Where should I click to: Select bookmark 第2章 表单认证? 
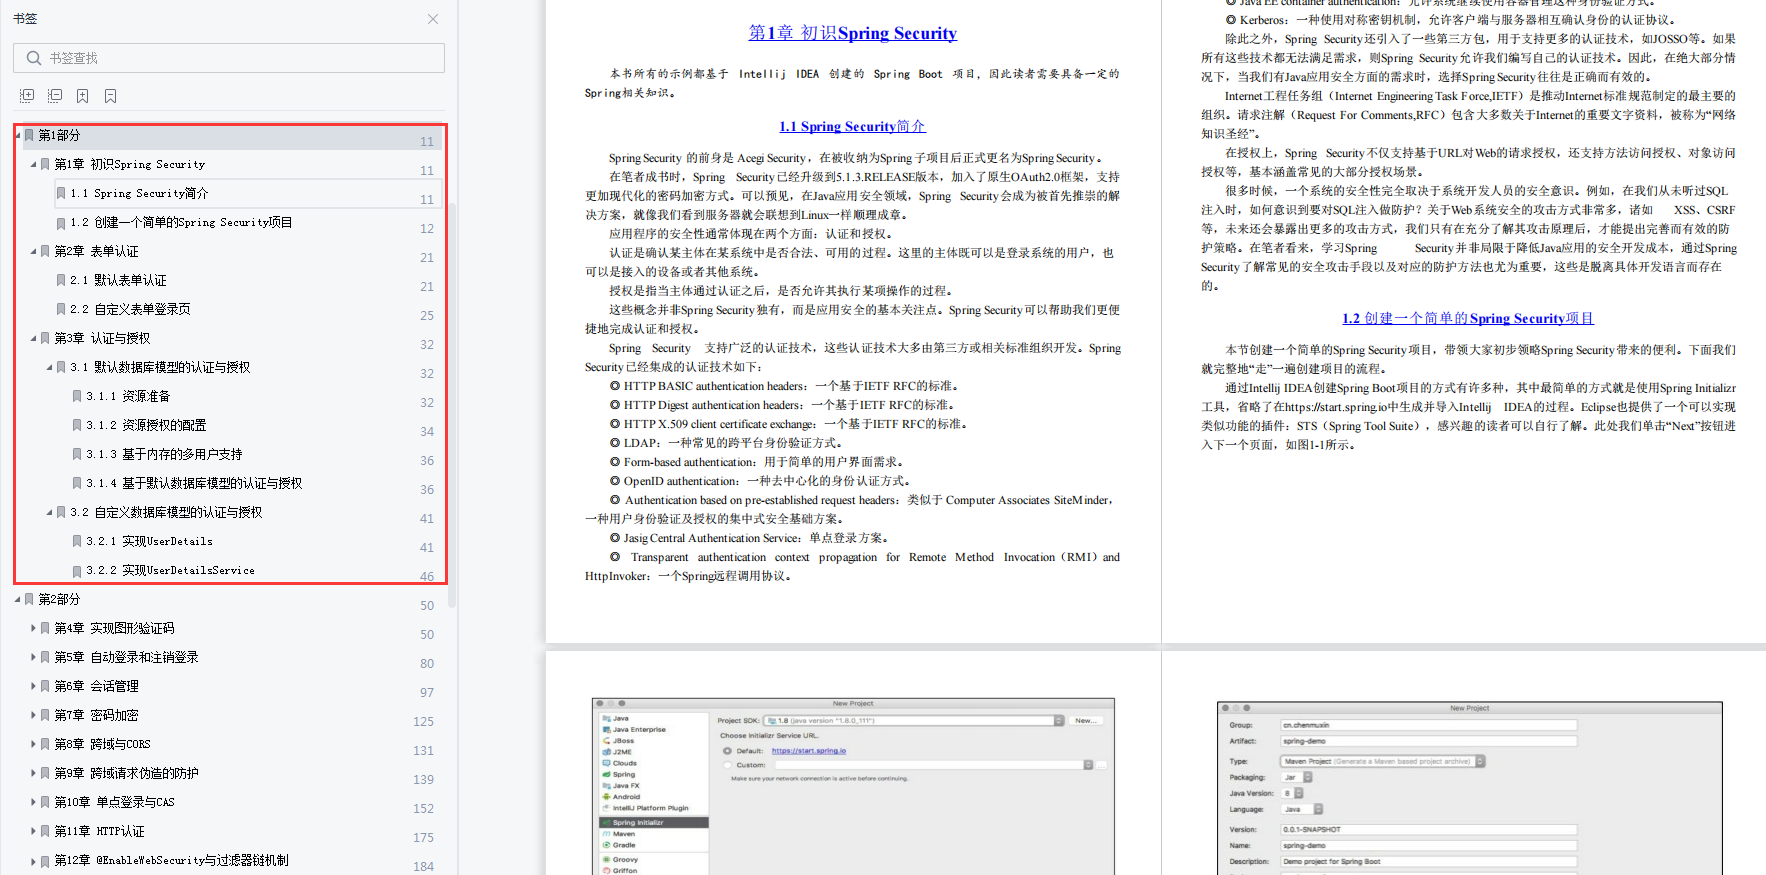96,252
